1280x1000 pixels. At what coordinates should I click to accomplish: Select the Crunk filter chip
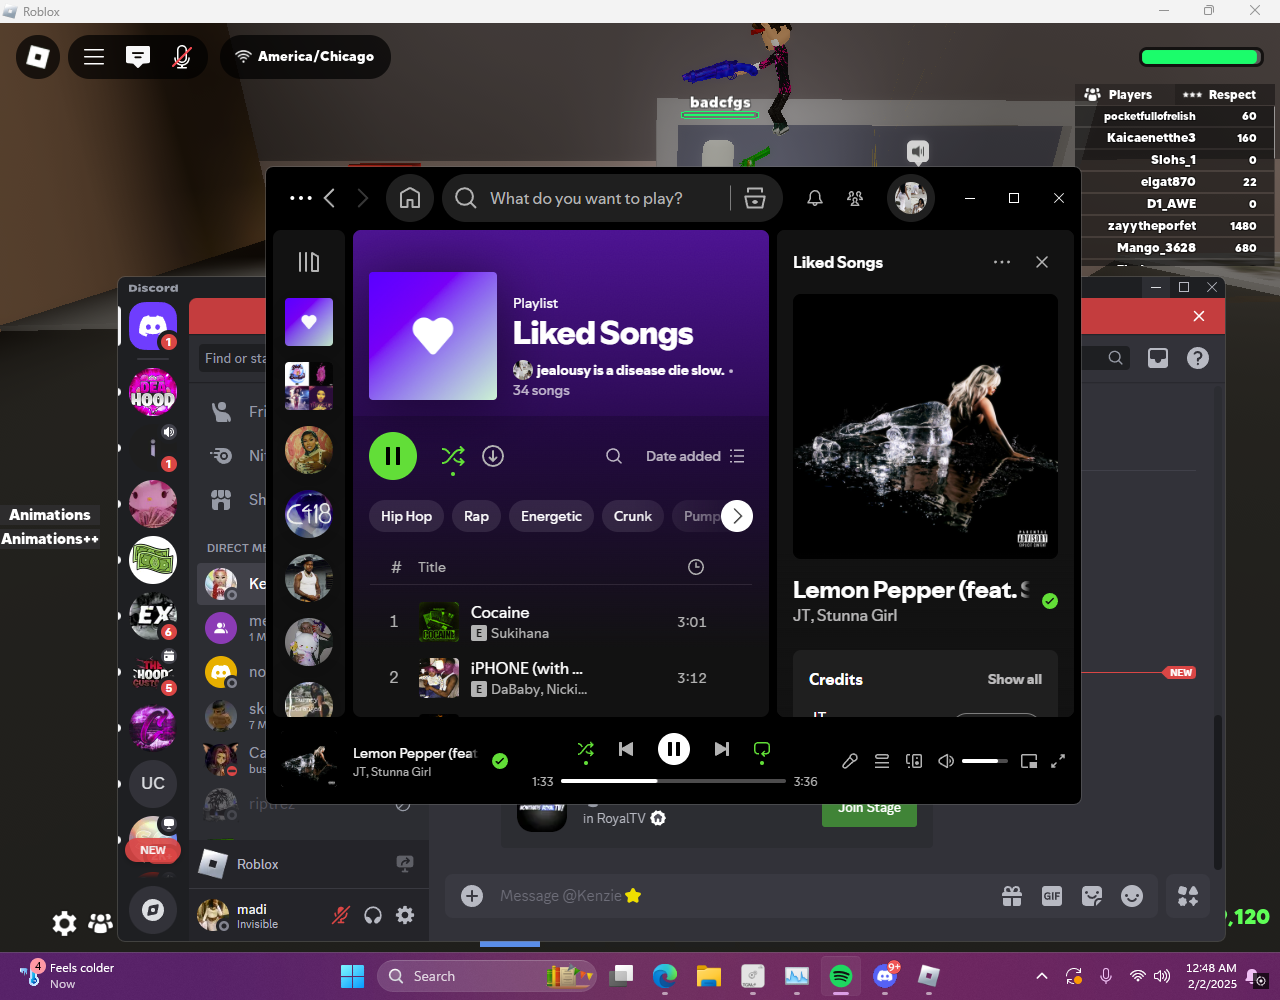click(x=633, y=516)
